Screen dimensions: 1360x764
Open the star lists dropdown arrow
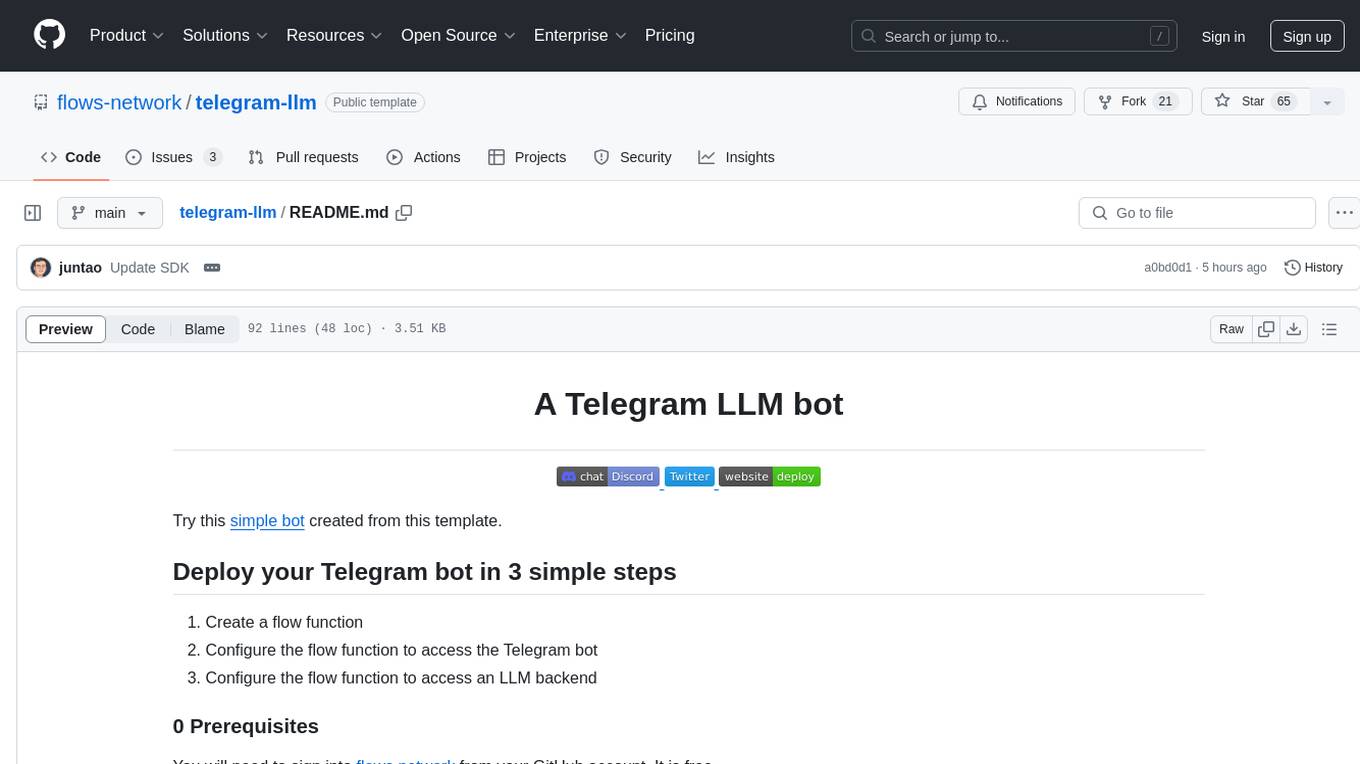(1327, 102)
